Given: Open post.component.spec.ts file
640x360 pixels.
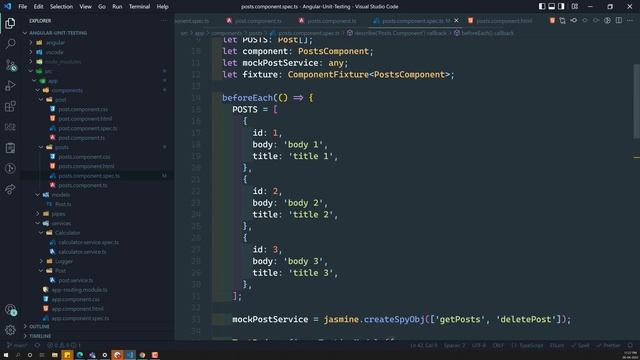Looking at the screenshot, I should coord(87,128).
